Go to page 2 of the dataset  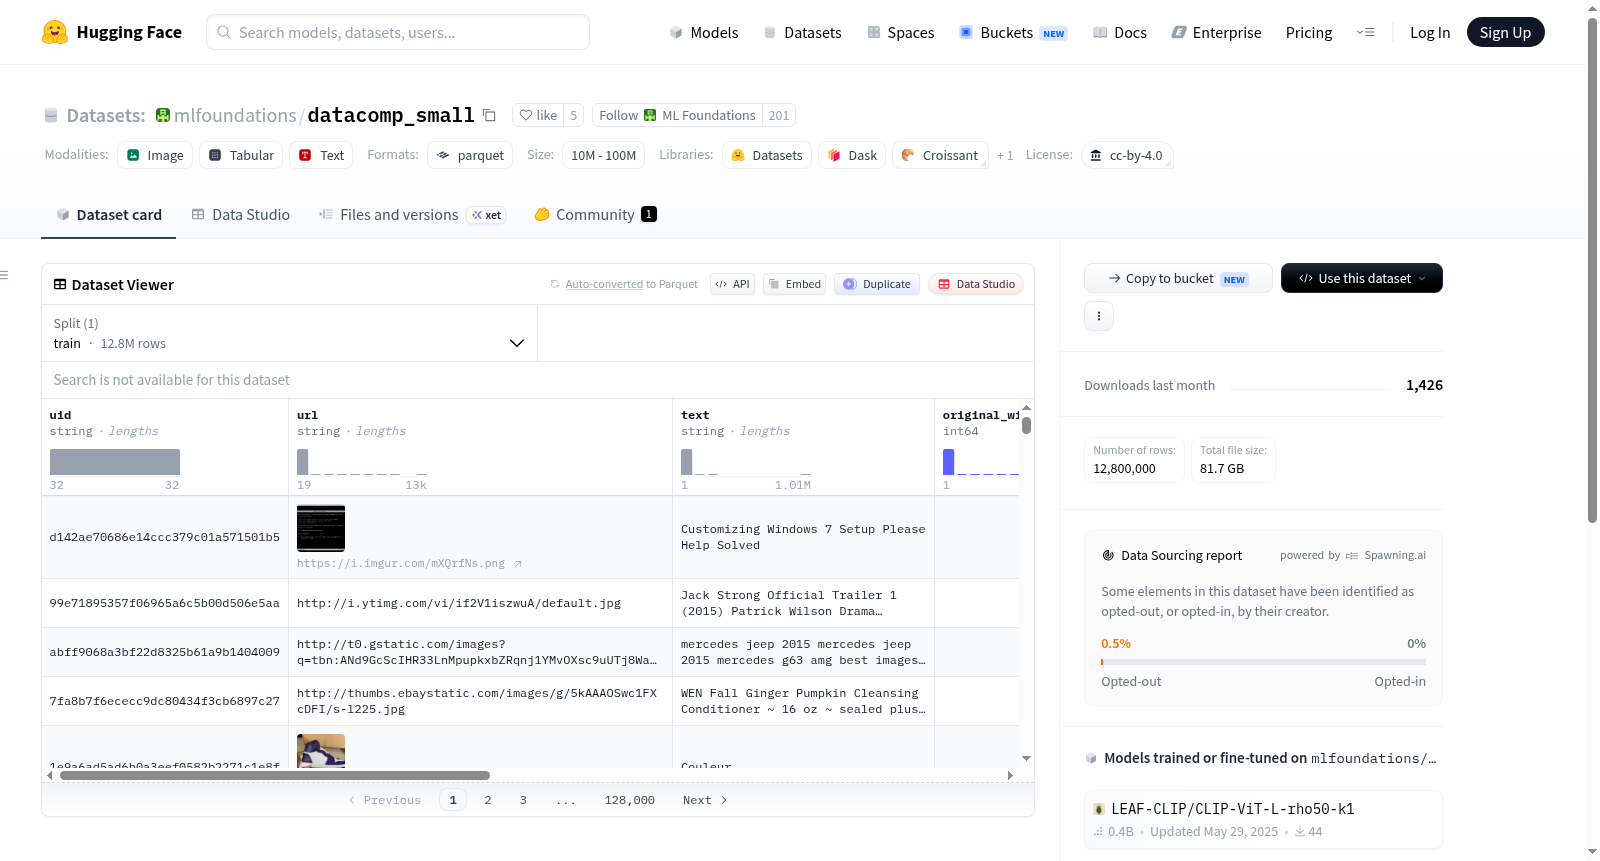coord(488,800)
